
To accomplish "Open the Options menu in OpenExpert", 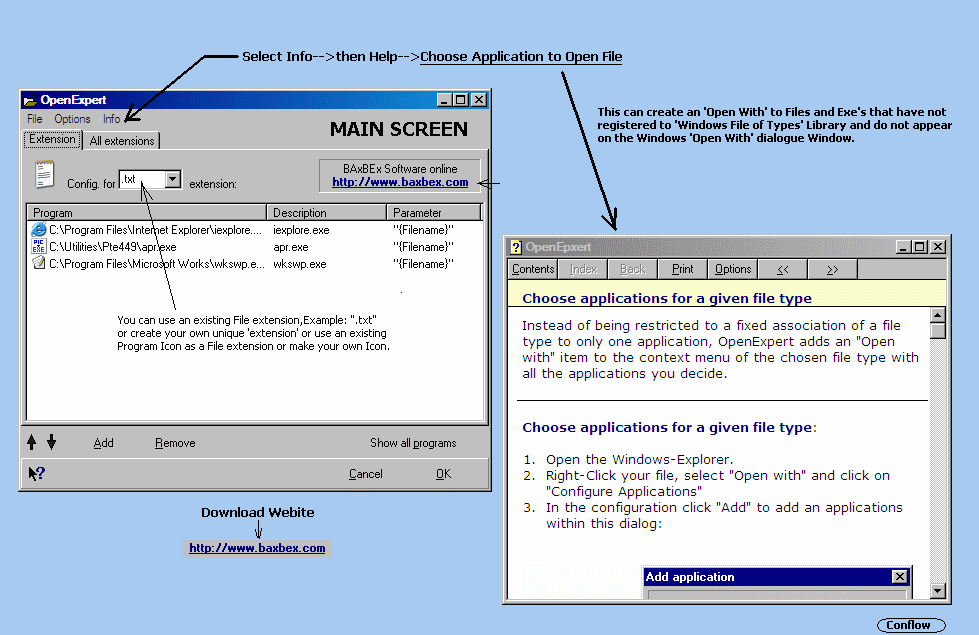I will point(72,119).
